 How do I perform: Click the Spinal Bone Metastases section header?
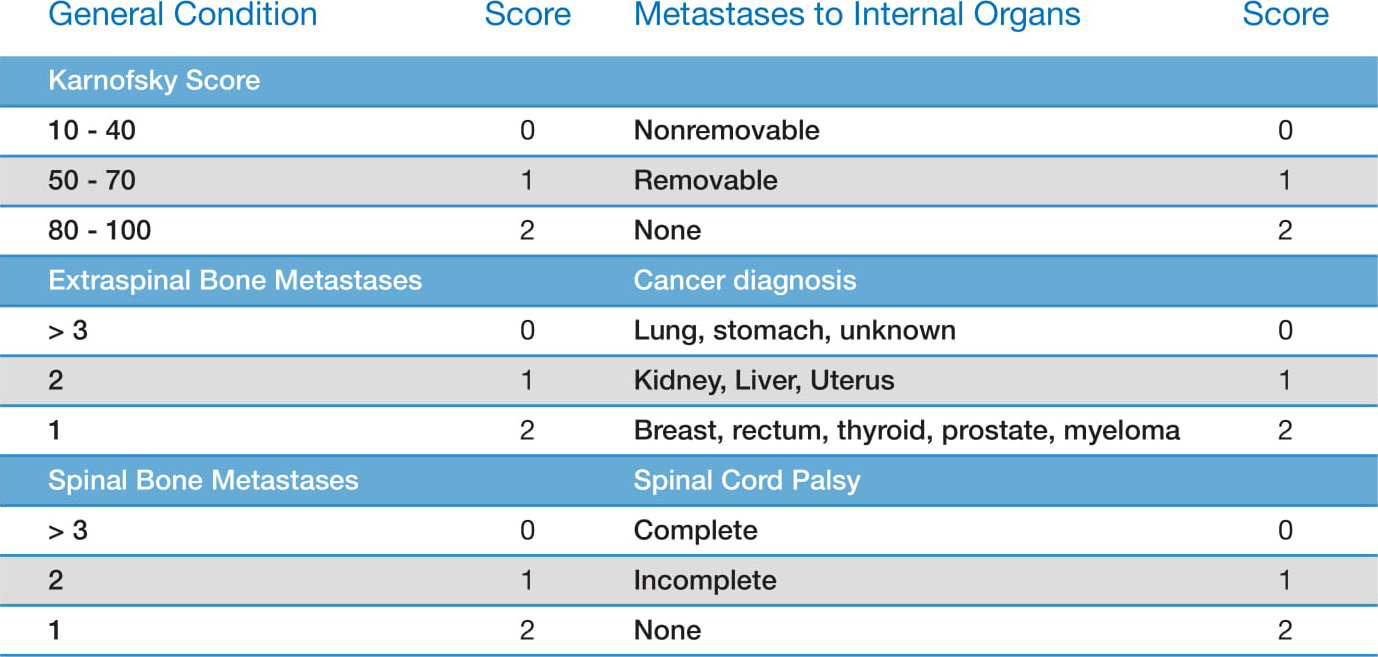[203, 480]
